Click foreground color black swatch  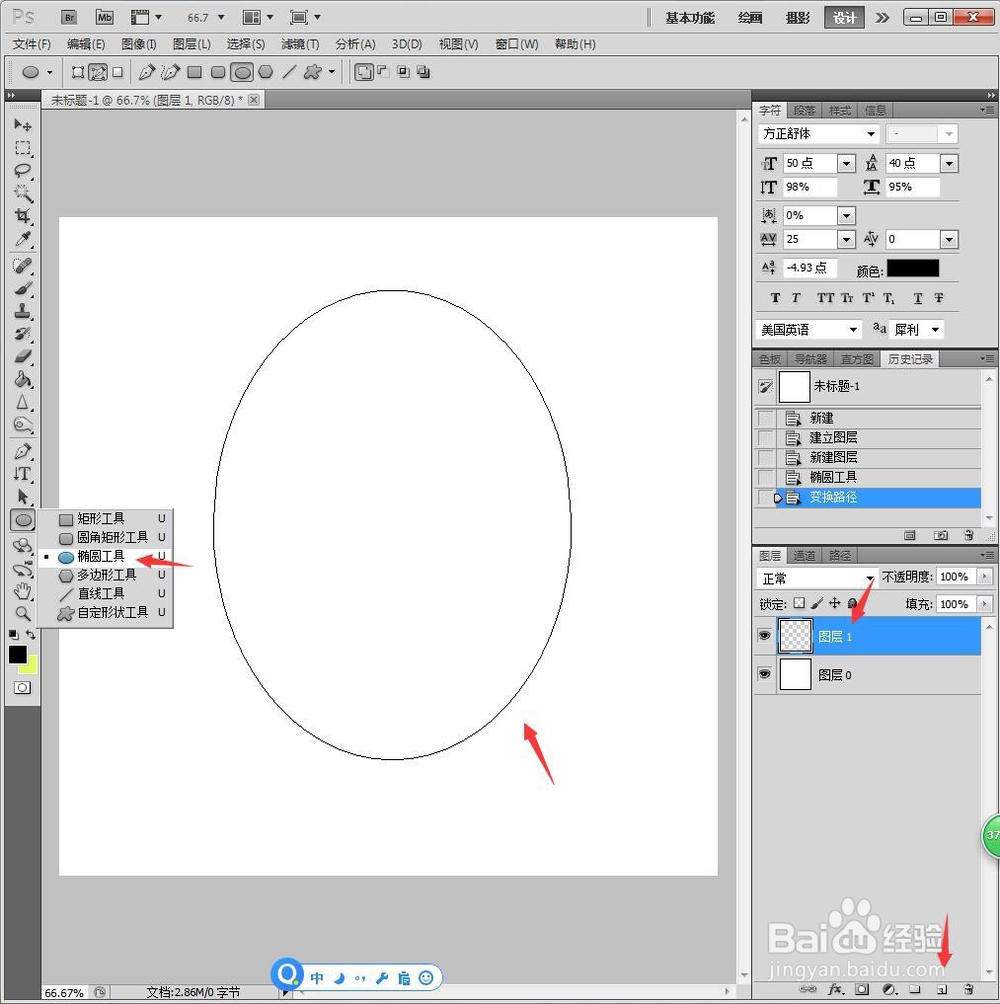(x=17, y=654)
